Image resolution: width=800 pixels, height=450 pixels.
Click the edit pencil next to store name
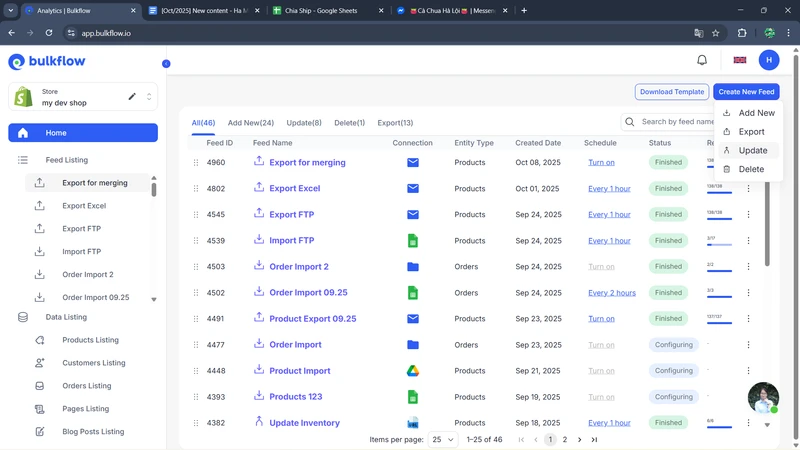click(132, 97)
